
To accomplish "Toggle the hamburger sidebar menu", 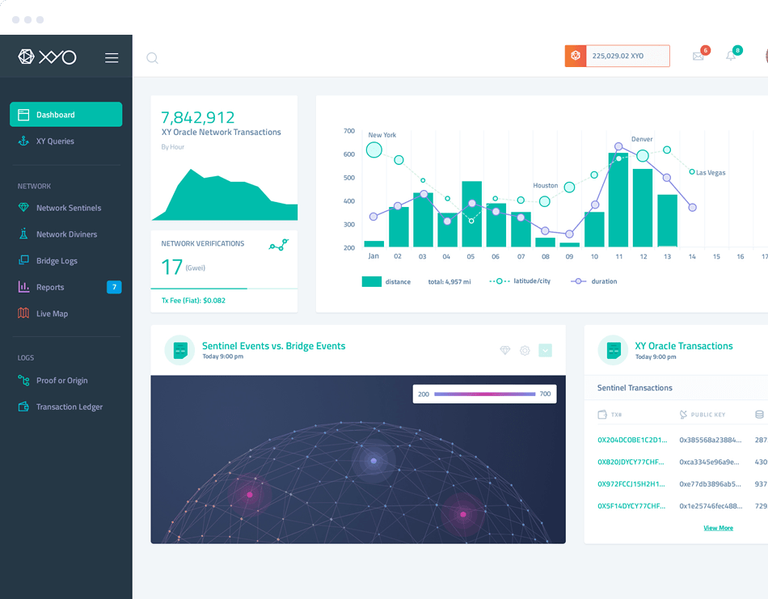I will pyautogui.click(x=112, y=58).
